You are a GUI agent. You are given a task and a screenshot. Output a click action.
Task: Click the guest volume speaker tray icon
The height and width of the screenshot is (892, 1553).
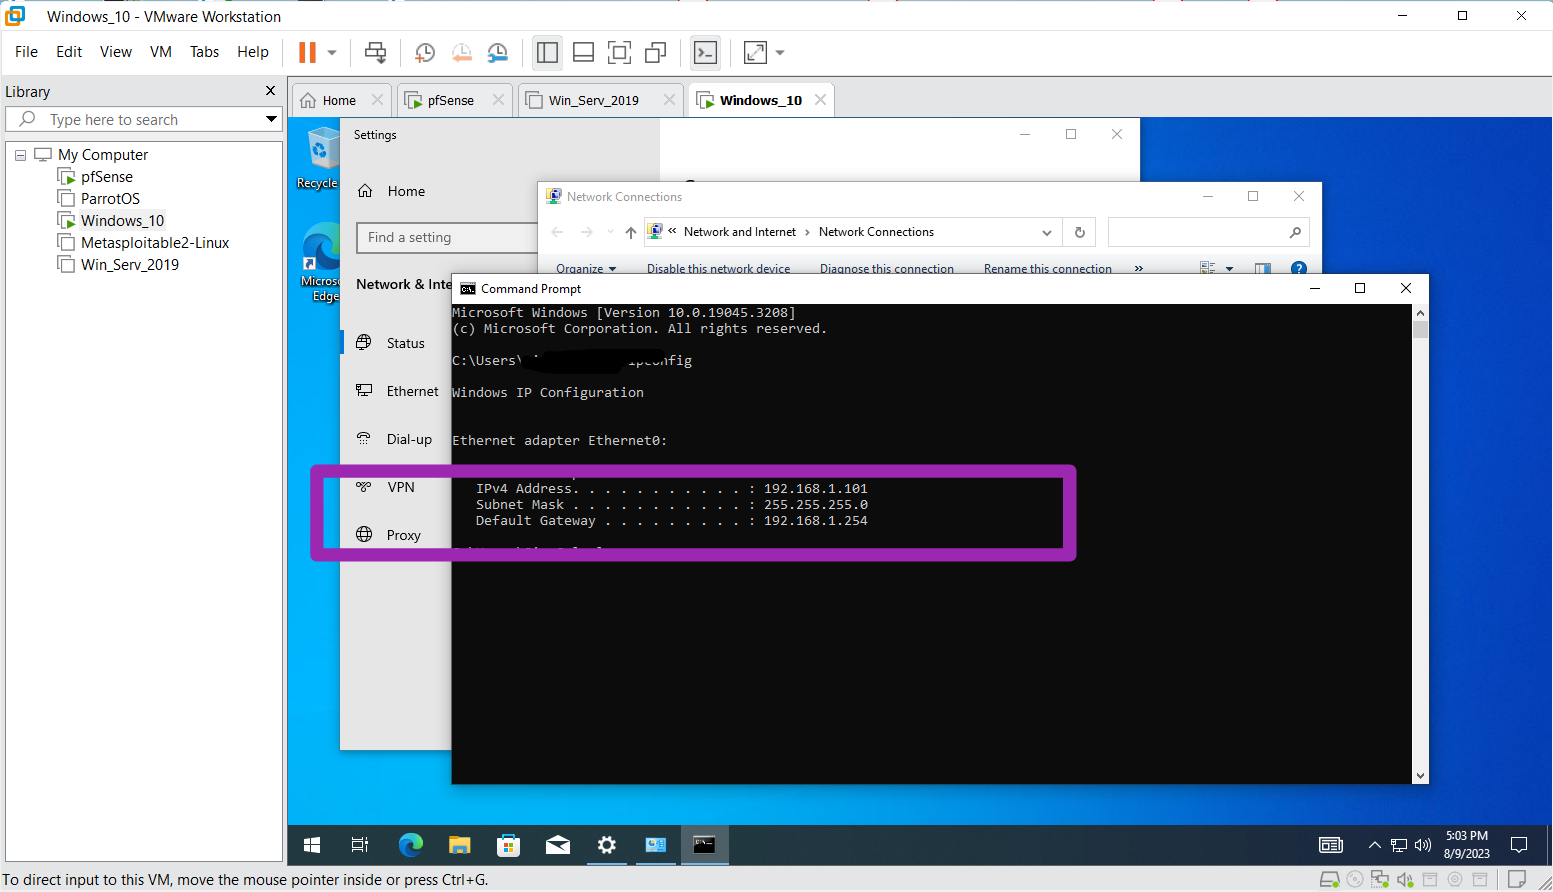point(1423,845)
